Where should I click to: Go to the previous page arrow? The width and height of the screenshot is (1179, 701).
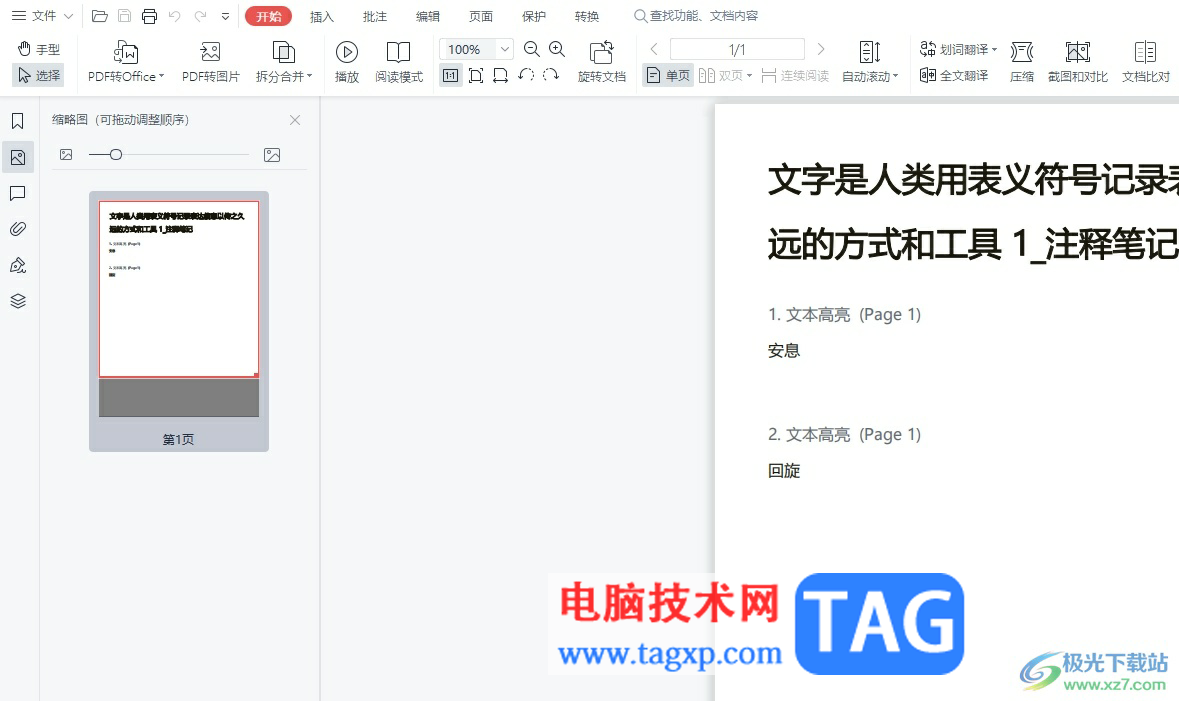coord(654,49)
